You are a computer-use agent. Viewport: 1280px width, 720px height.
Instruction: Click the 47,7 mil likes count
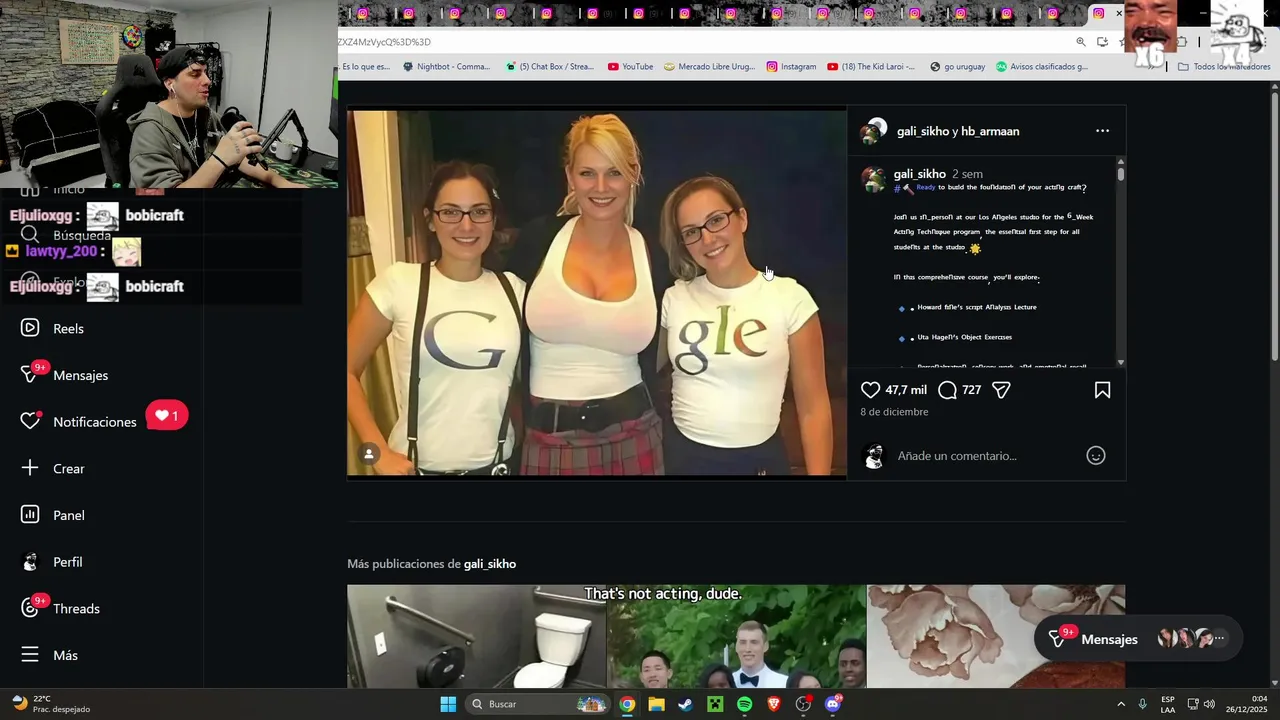coord(906,390)
